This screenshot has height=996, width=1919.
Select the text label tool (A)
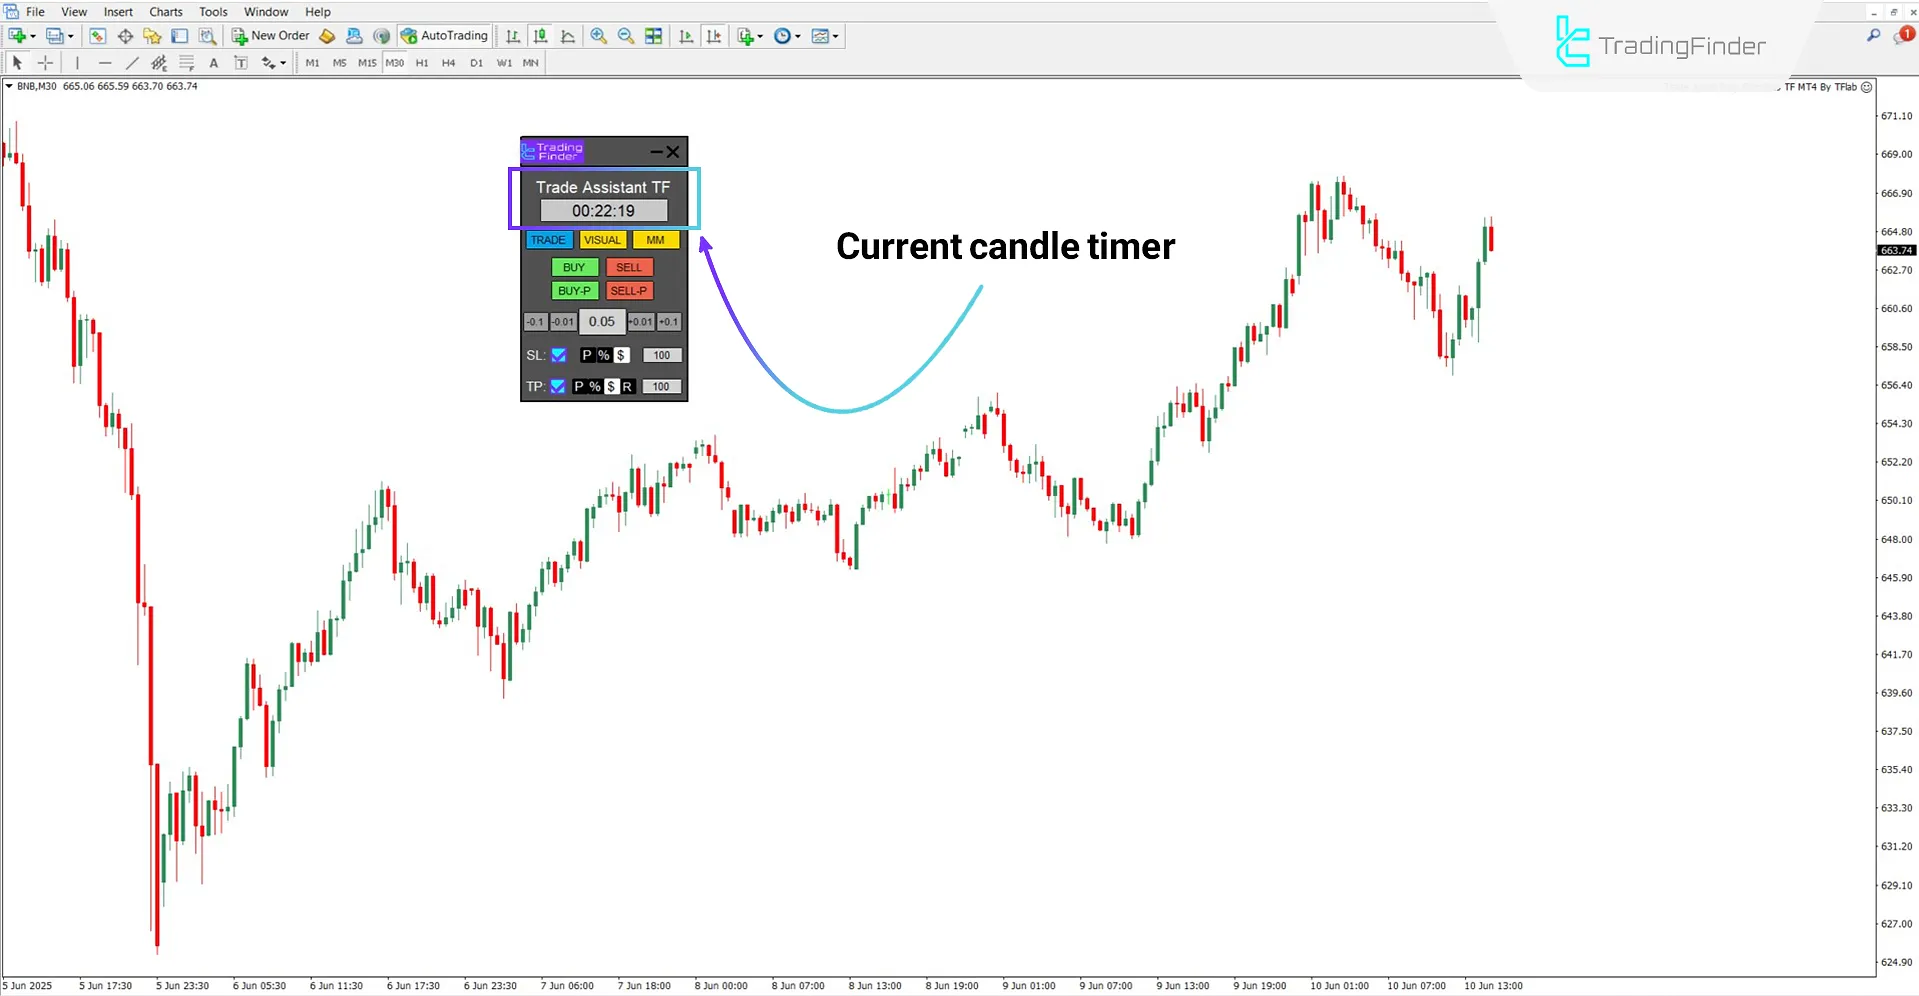click(x=213, y=62)
